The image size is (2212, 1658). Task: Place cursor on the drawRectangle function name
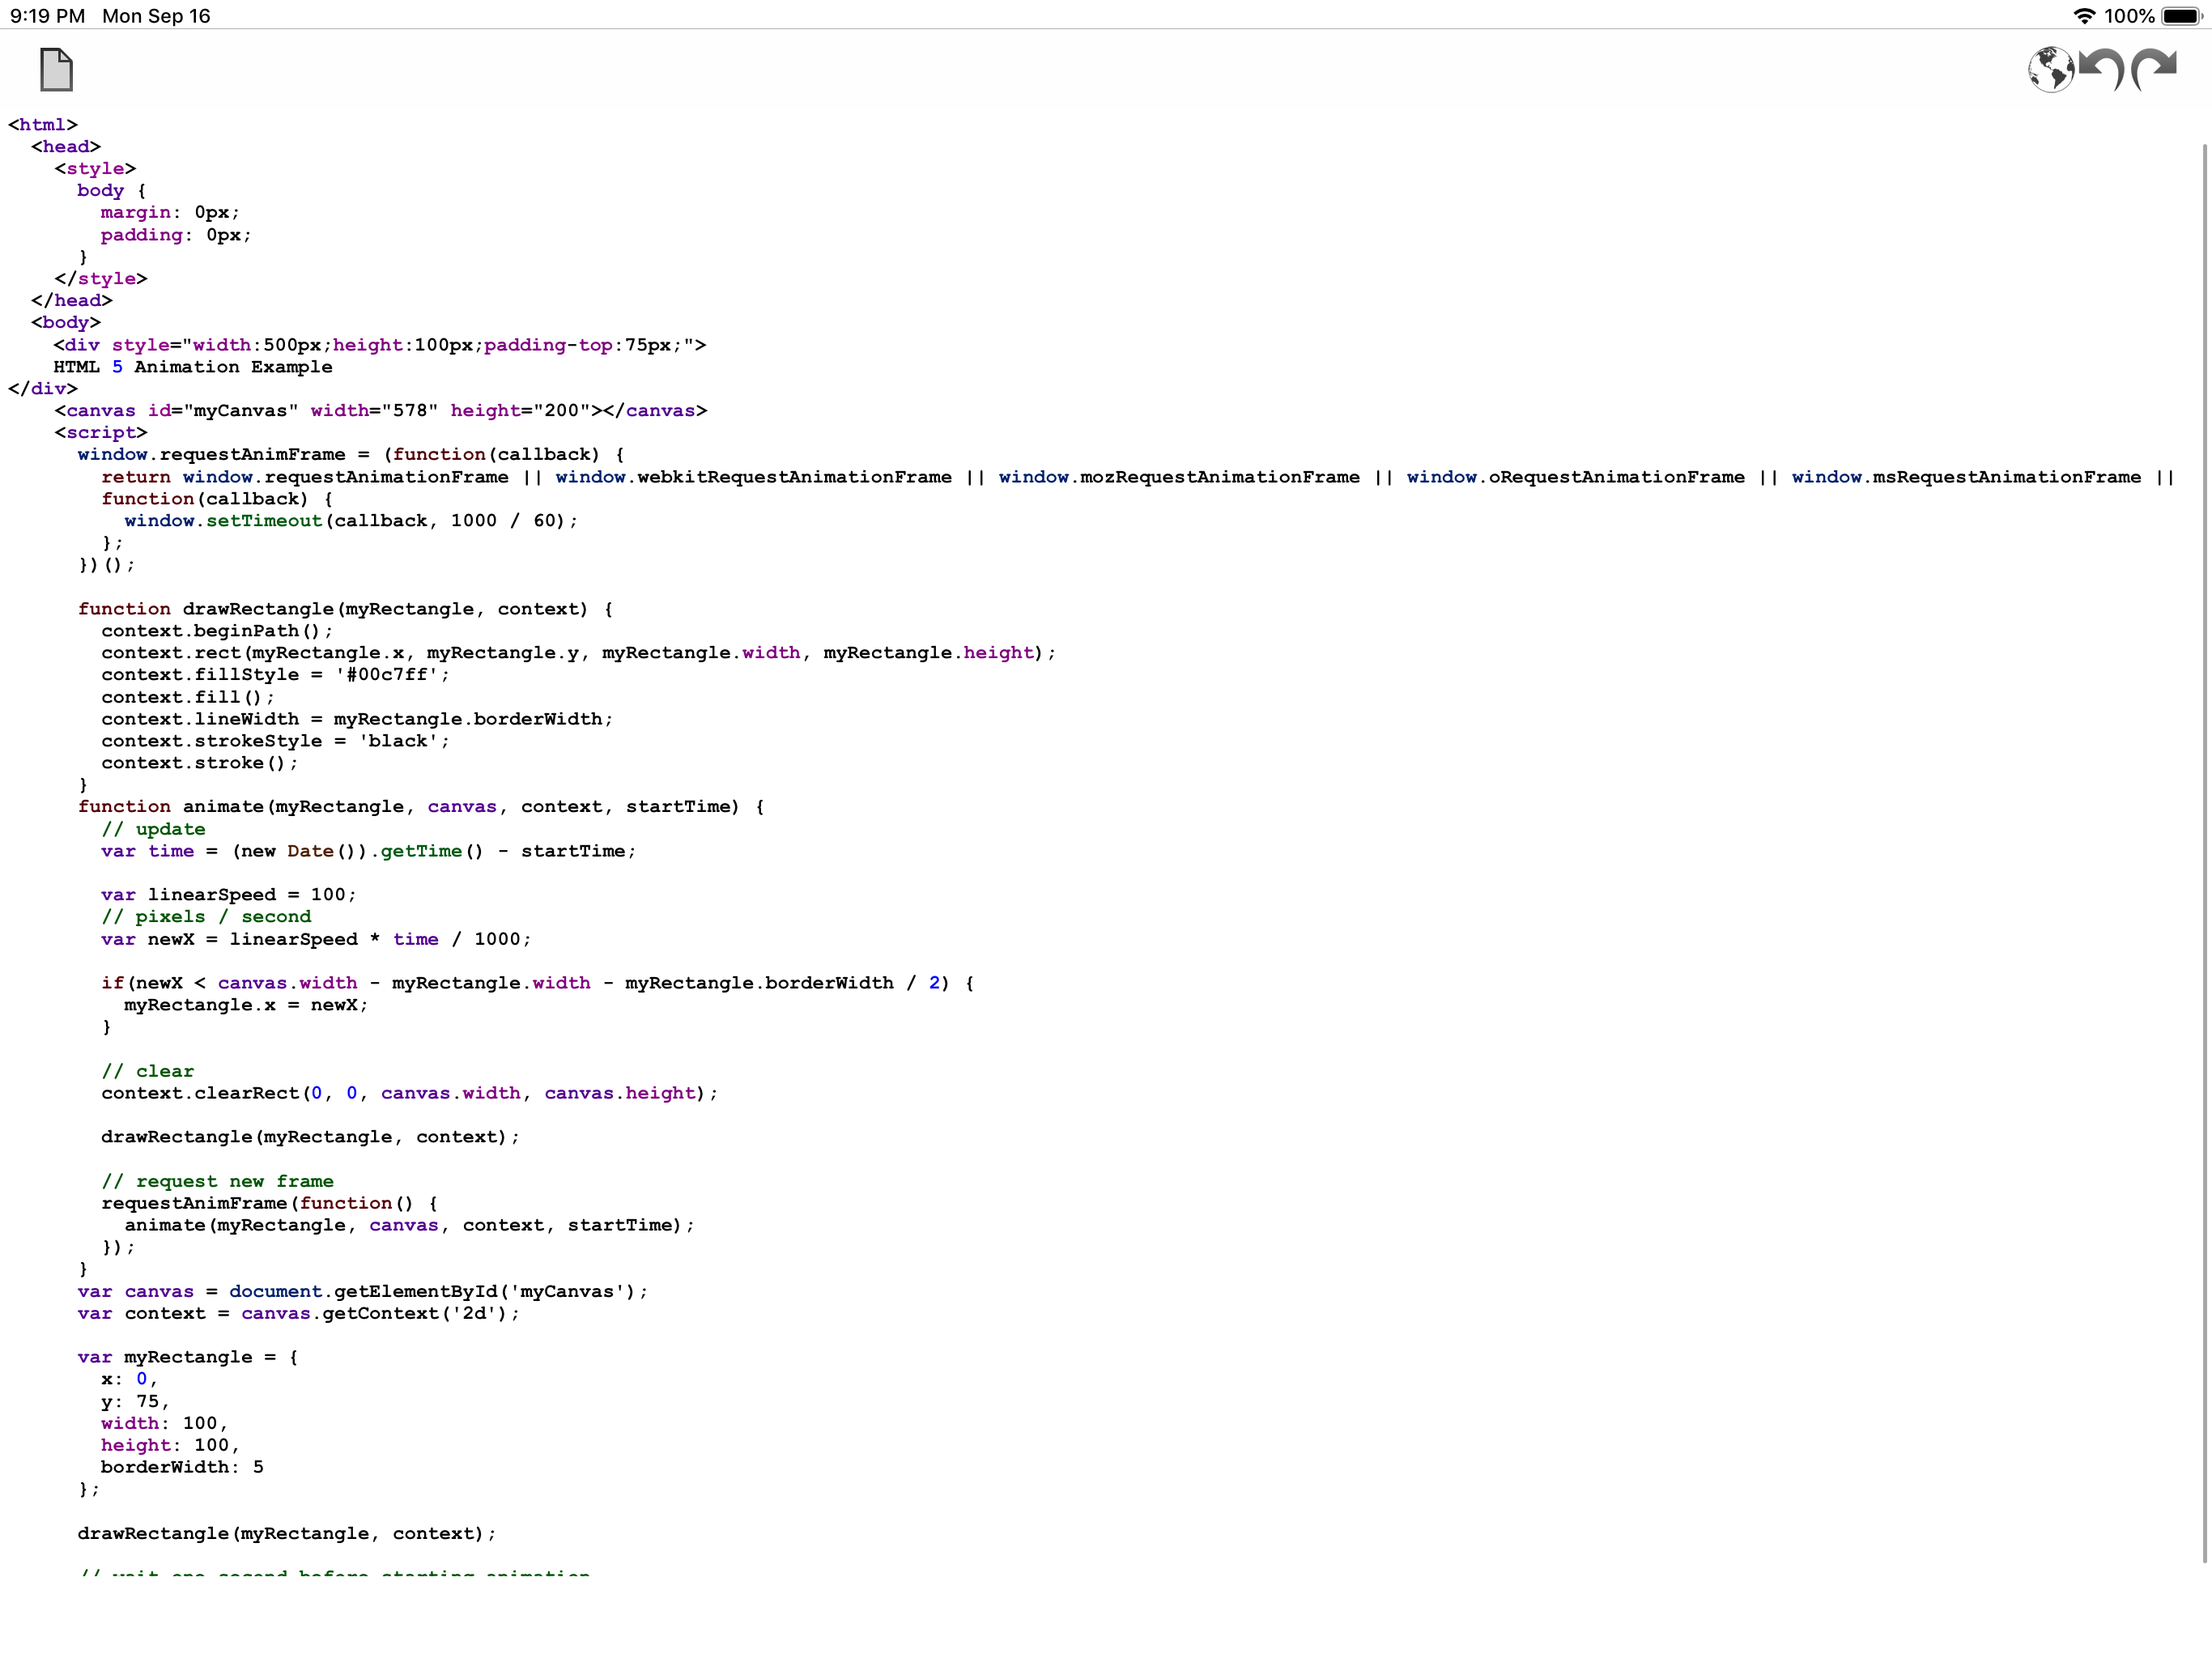click(257, 608)
